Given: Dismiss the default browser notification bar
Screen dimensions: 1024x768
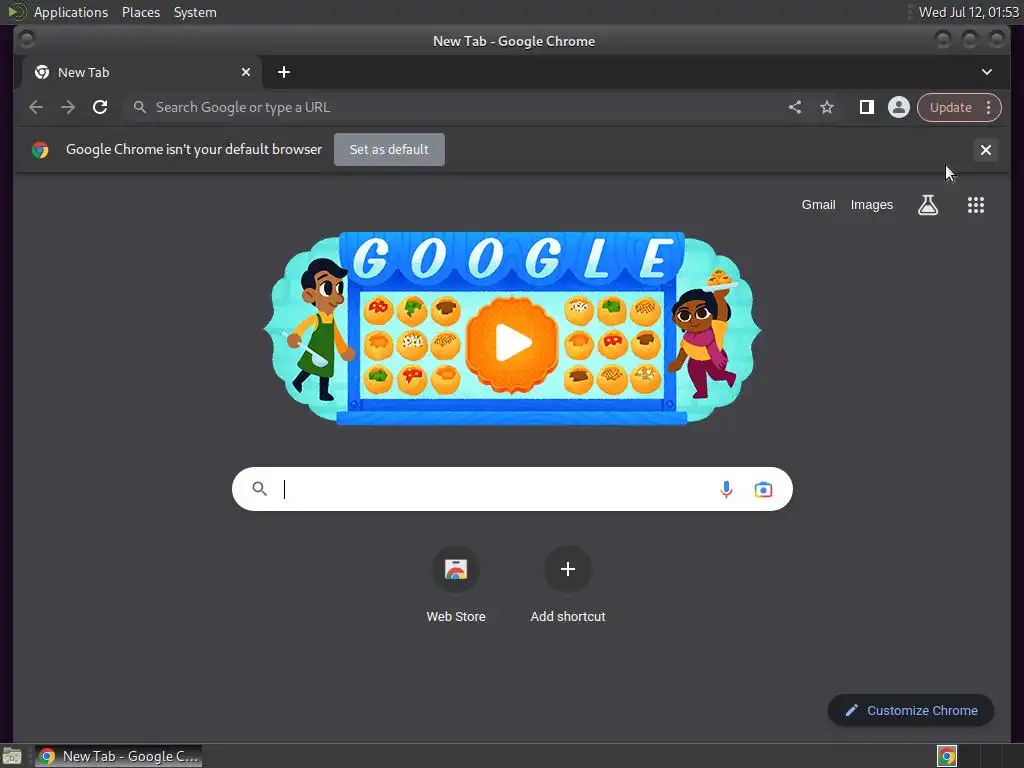Looking at the screenshot, I should coord(985,150).
